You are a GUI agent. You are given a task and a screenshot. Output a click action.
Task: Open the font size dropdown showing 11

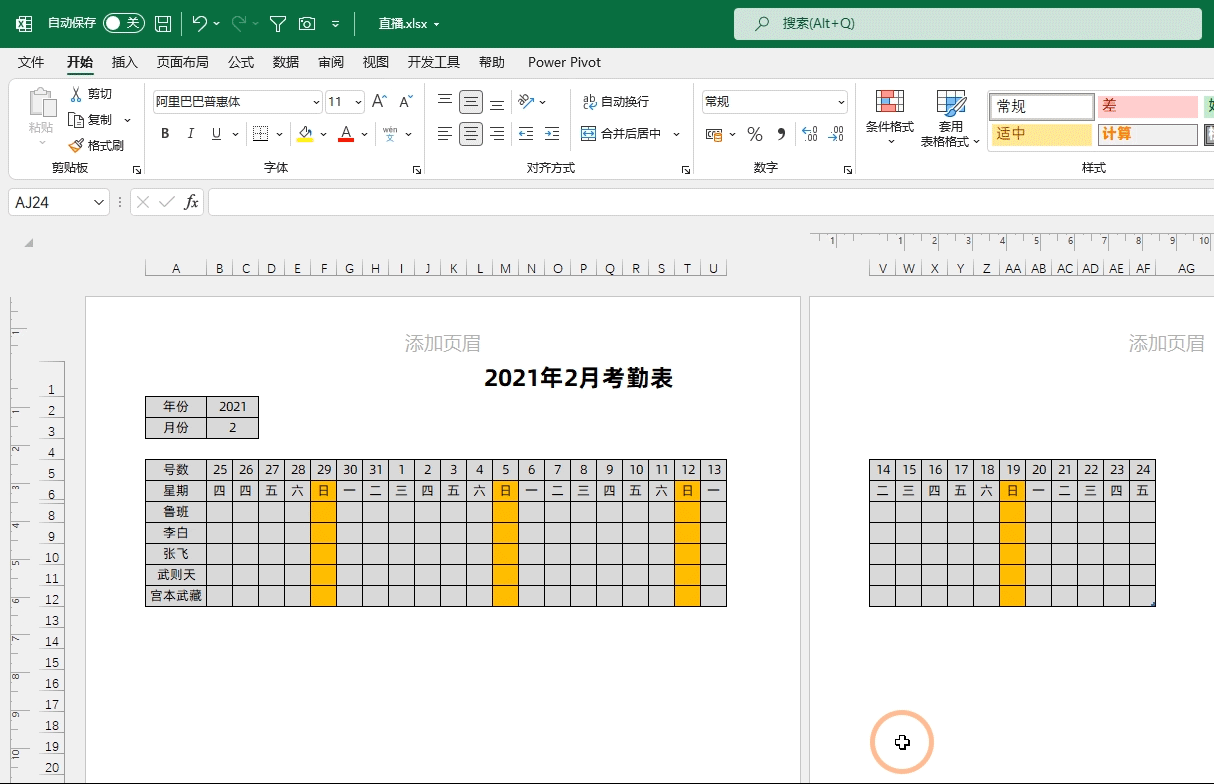(359, 102)
